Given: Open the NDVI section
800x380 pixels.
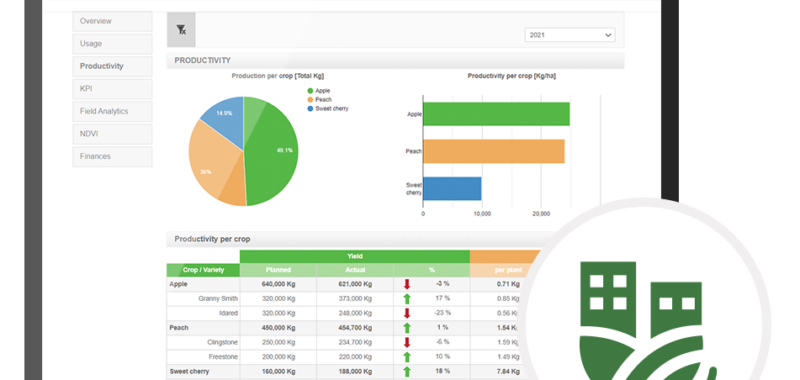Looking at the screenshot, I should coord(112,134).
